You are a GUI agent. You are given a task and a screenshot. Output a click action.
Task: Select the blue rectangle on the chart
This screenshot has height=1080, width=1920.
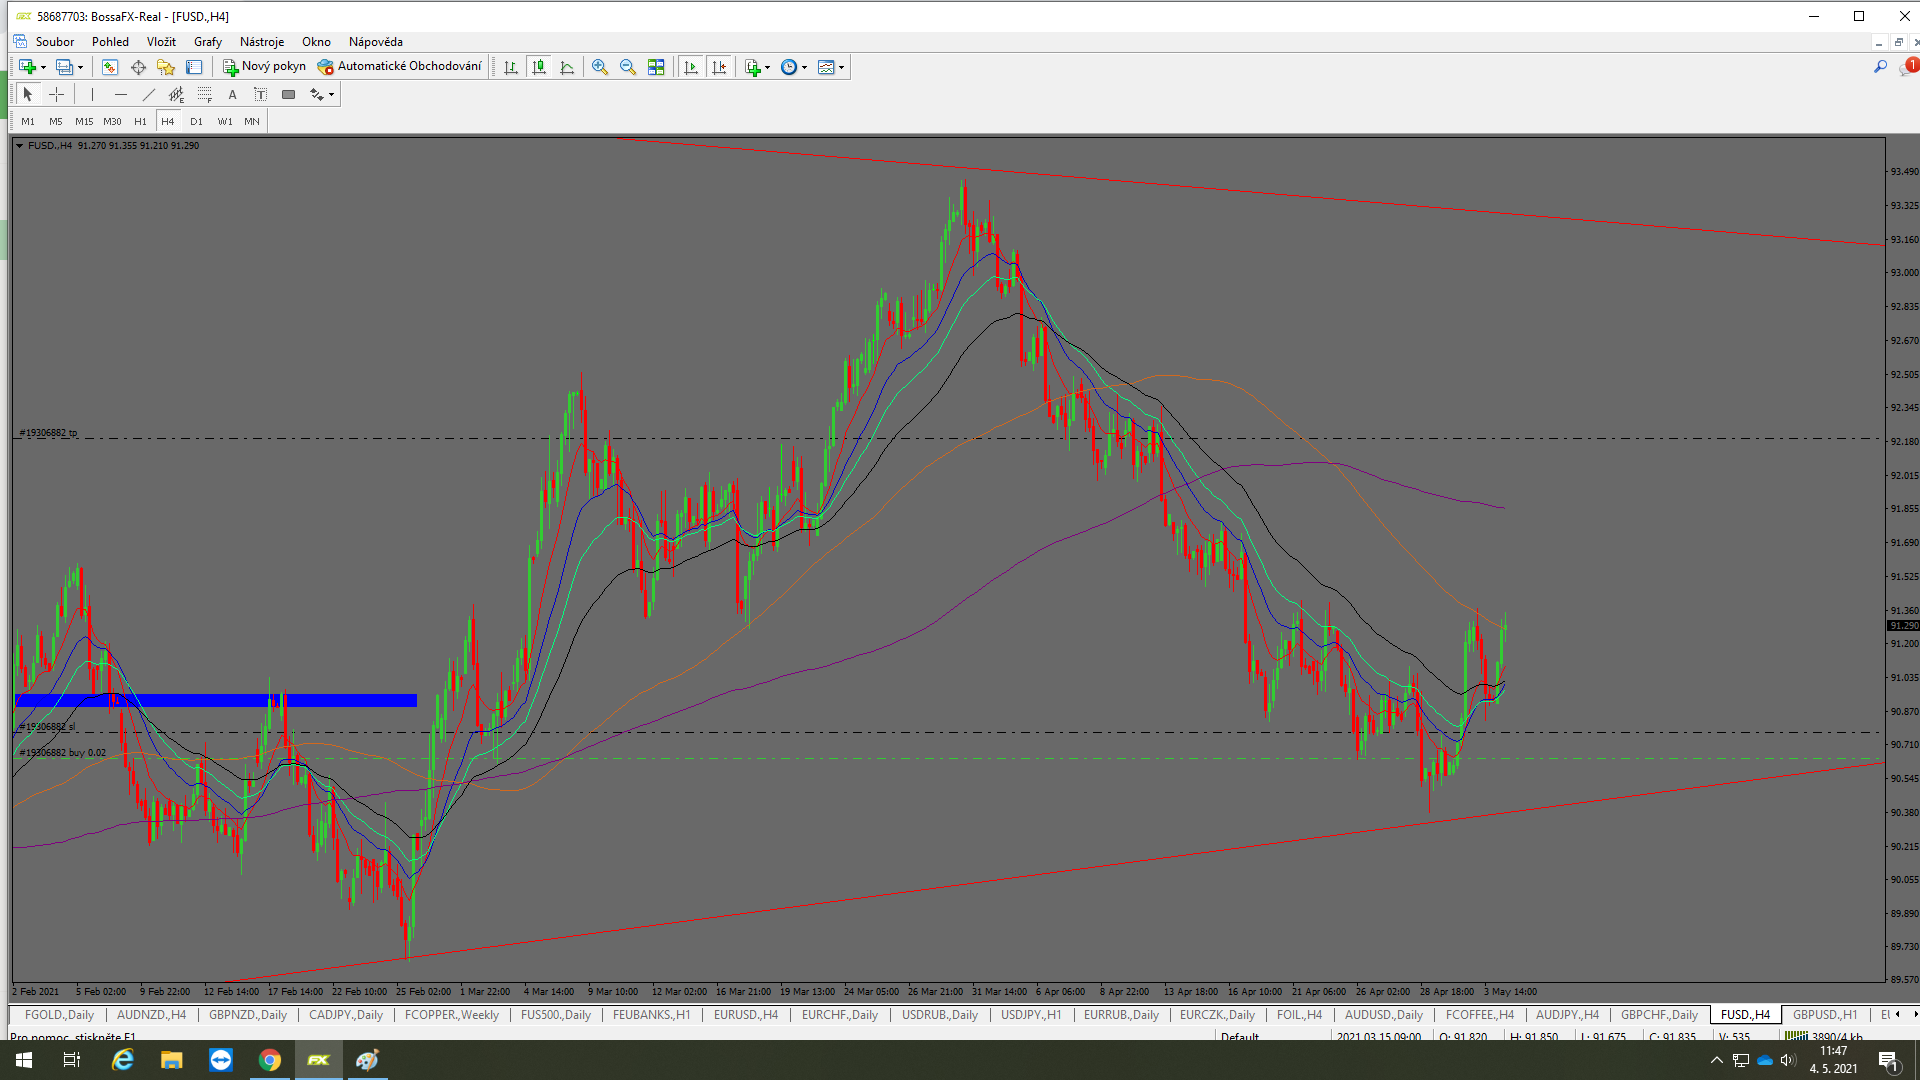[x=216, y=700]
